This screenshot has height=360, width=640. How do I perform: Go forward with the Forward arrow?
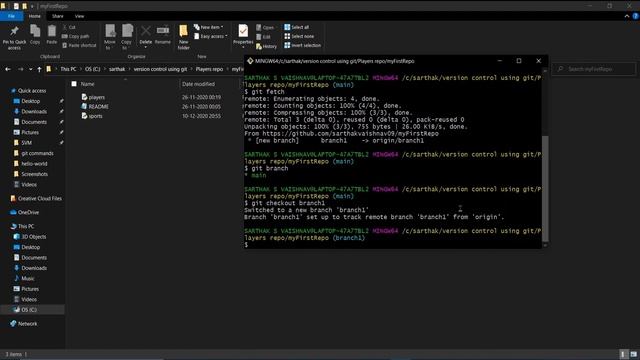[x=20, y=69]
